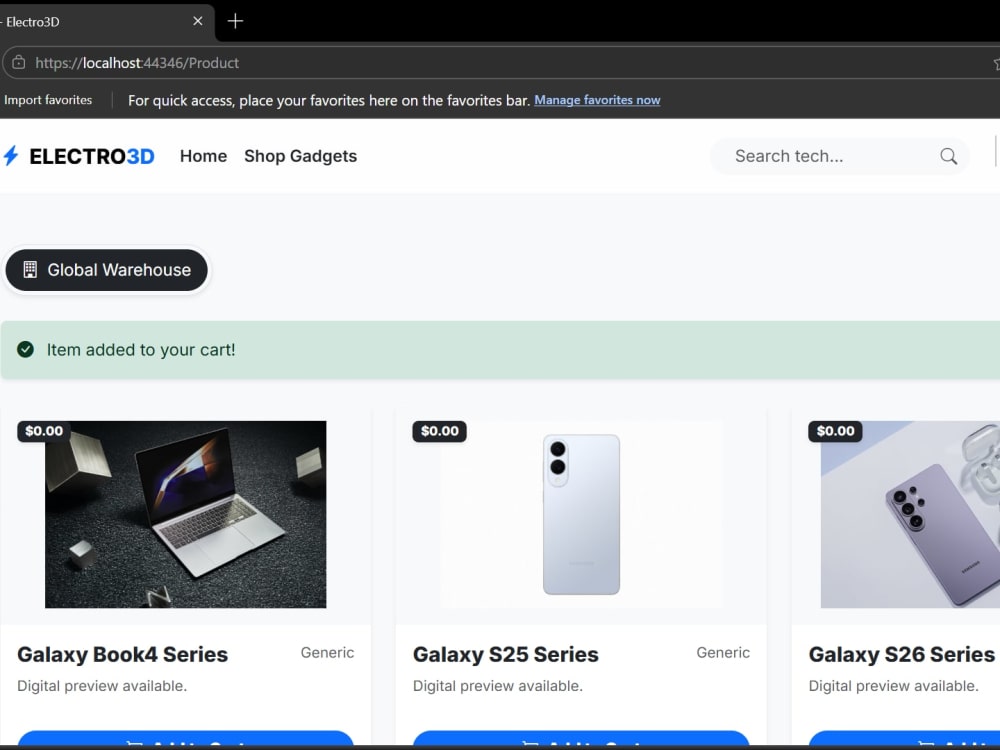Click the browser address bar URL

[x=137, y=62]
